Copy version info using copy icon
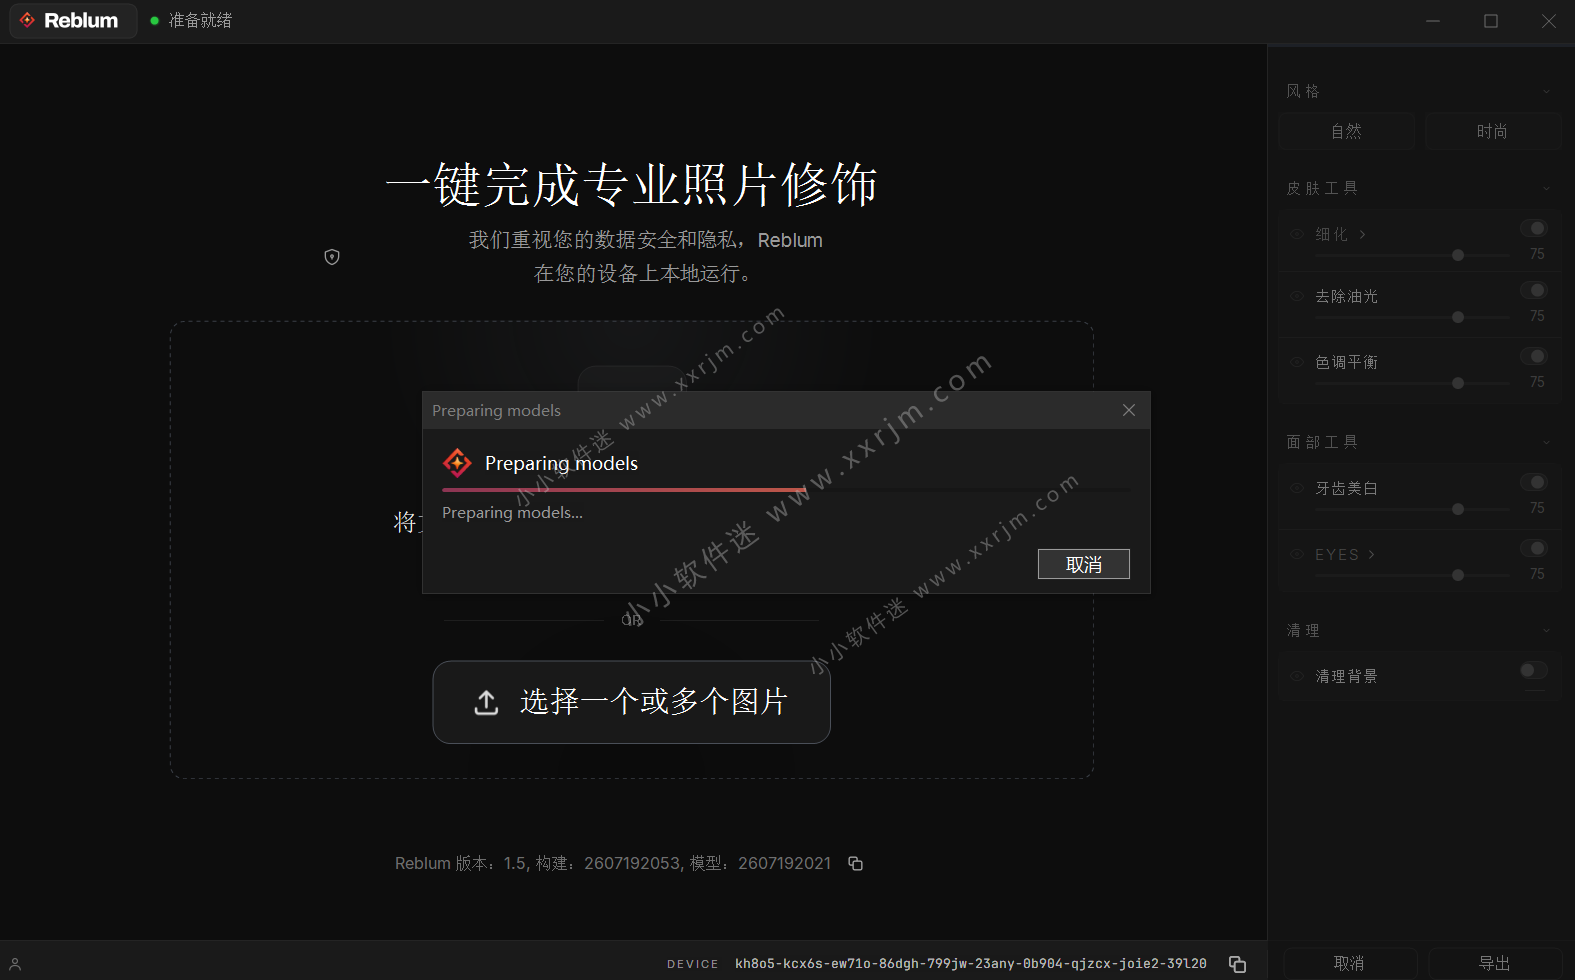Screen dimensions: 1575x980 click(x=855, y=863)
